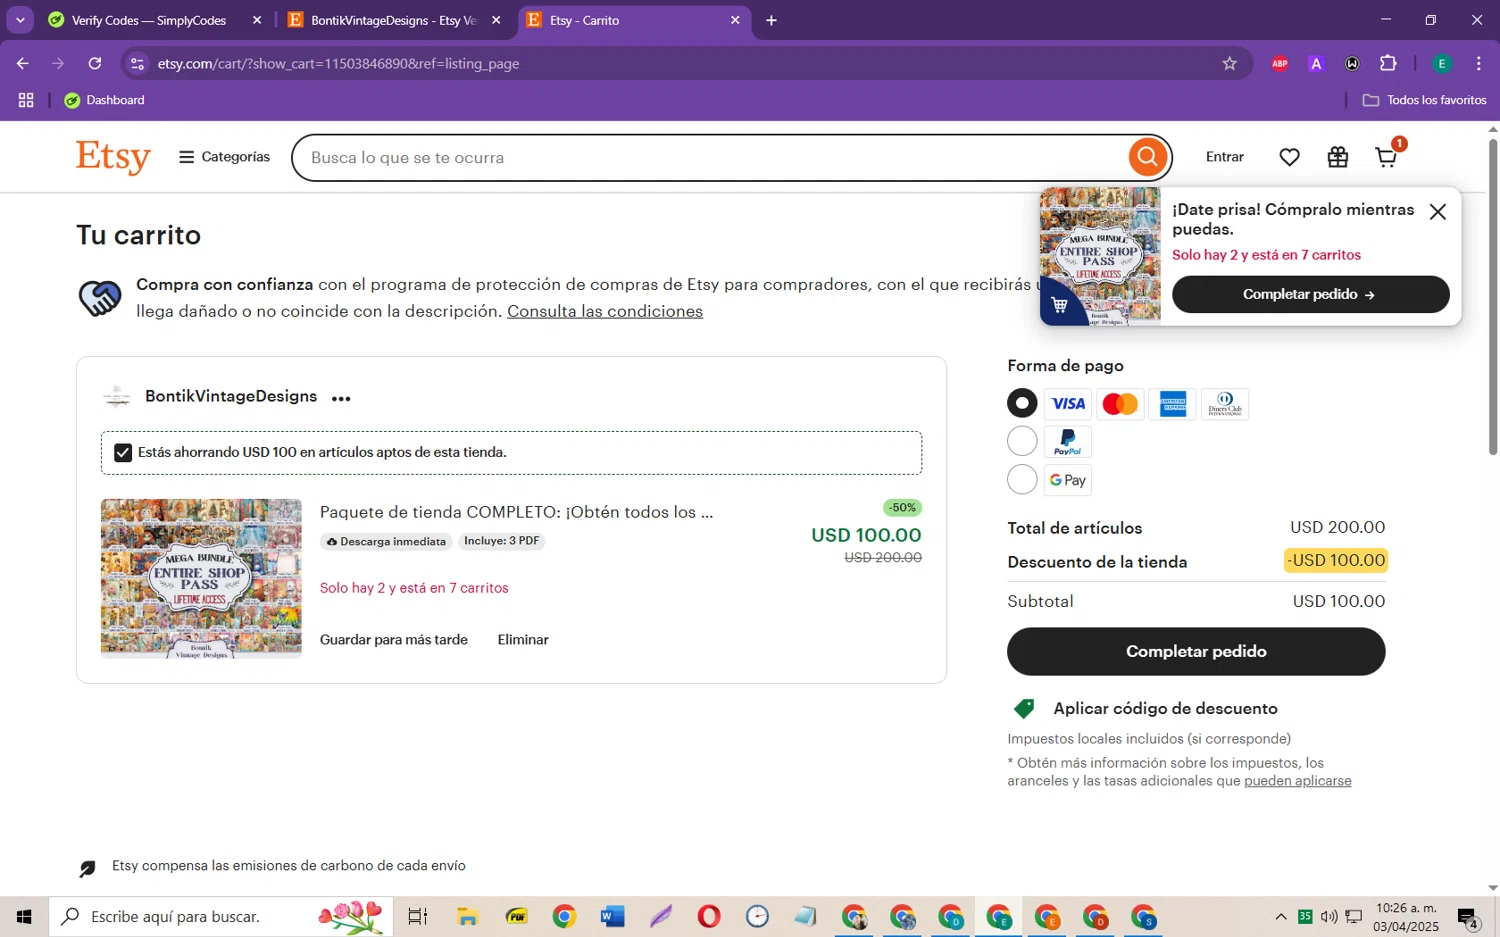Click the Etsy logo
This screenshot has width=1500, height=937.
coord(113,157)
